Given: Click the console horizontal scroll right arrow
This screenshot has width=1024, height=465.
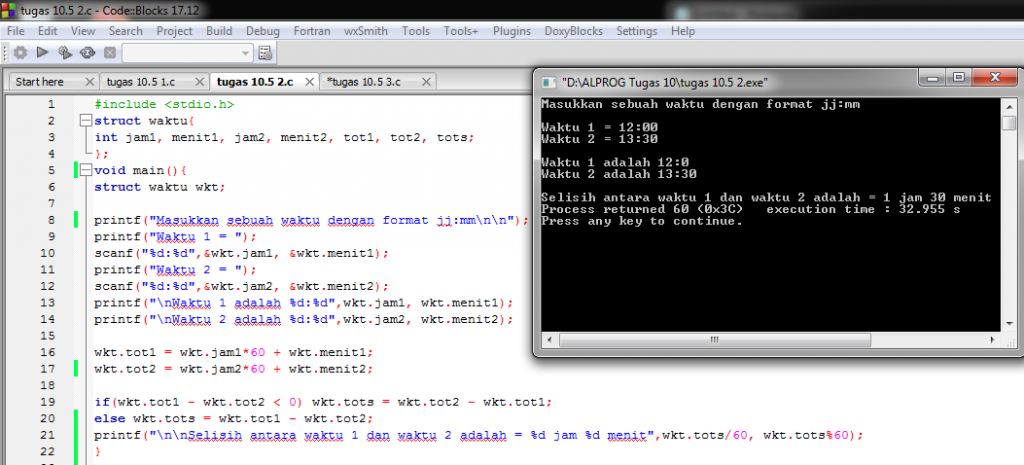Looking at the screenshot, I should (993, 340).
